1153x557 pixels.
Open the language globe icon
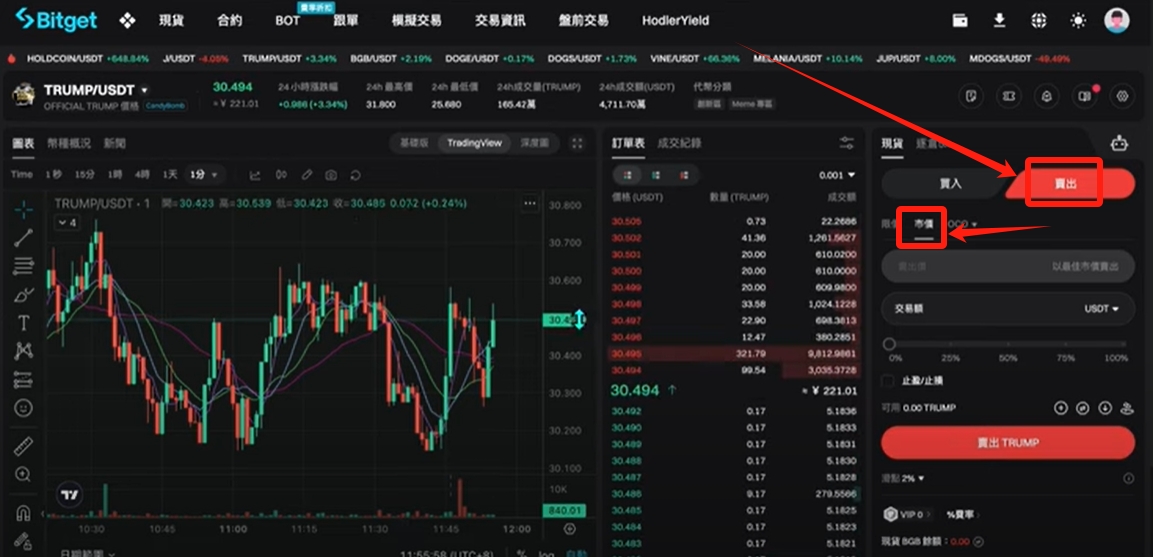(x=1038, y=21)
